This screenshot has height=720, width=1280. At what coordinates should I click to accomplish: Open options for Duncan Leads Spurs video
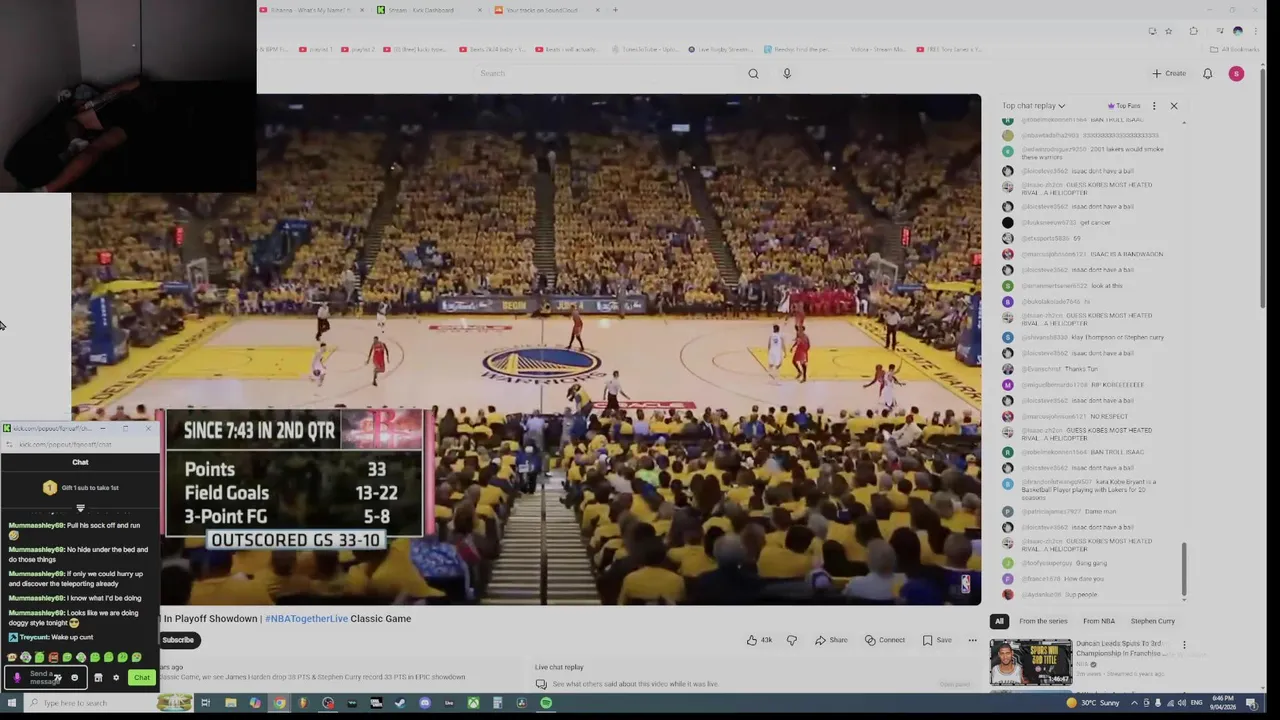click(1184, 646)
